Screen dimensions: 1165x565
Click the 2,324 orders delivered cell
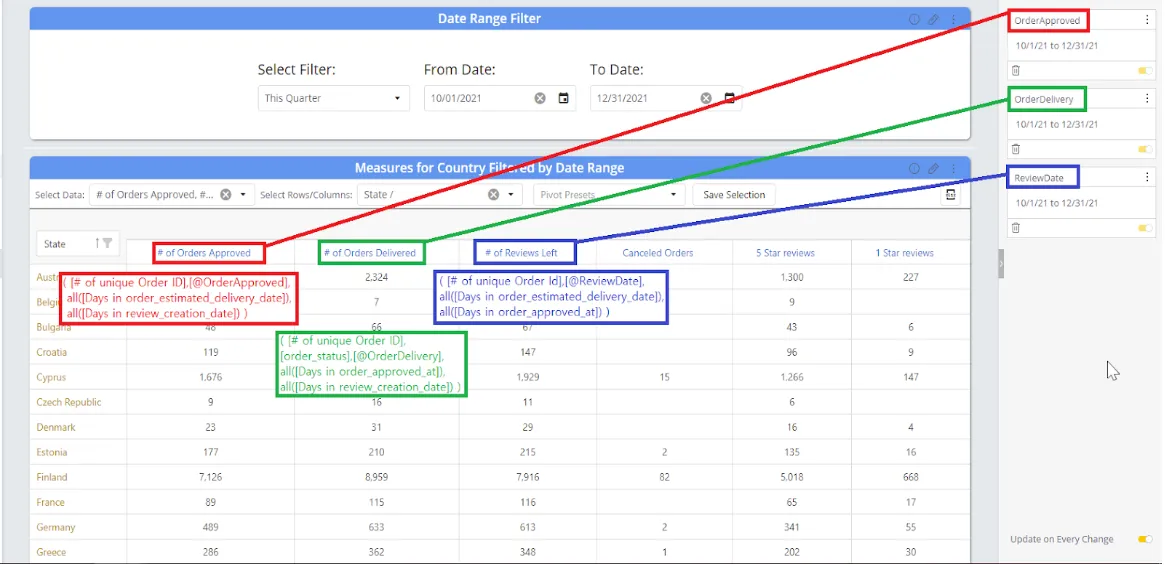click(377, 277)
